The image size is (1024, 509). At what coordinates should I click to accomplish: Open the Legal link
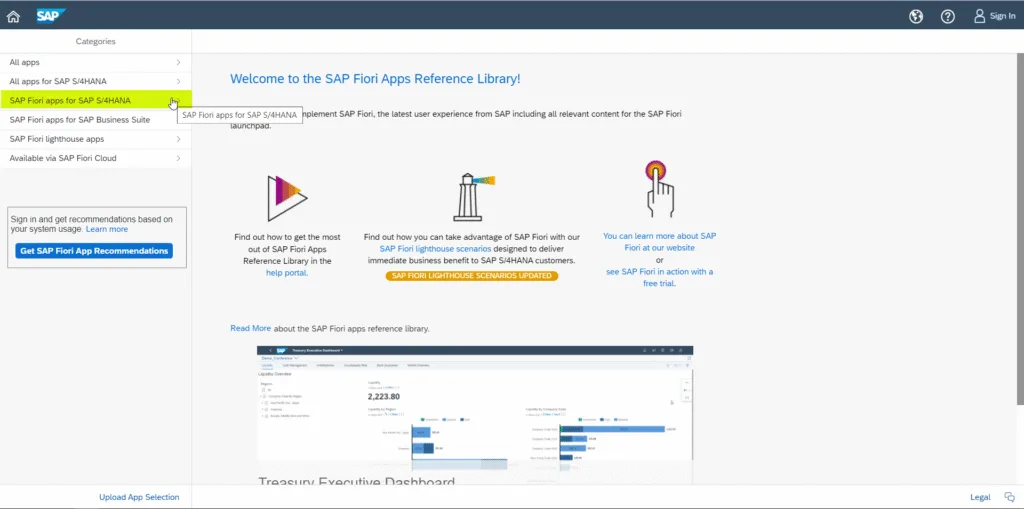tap(980, 497)
